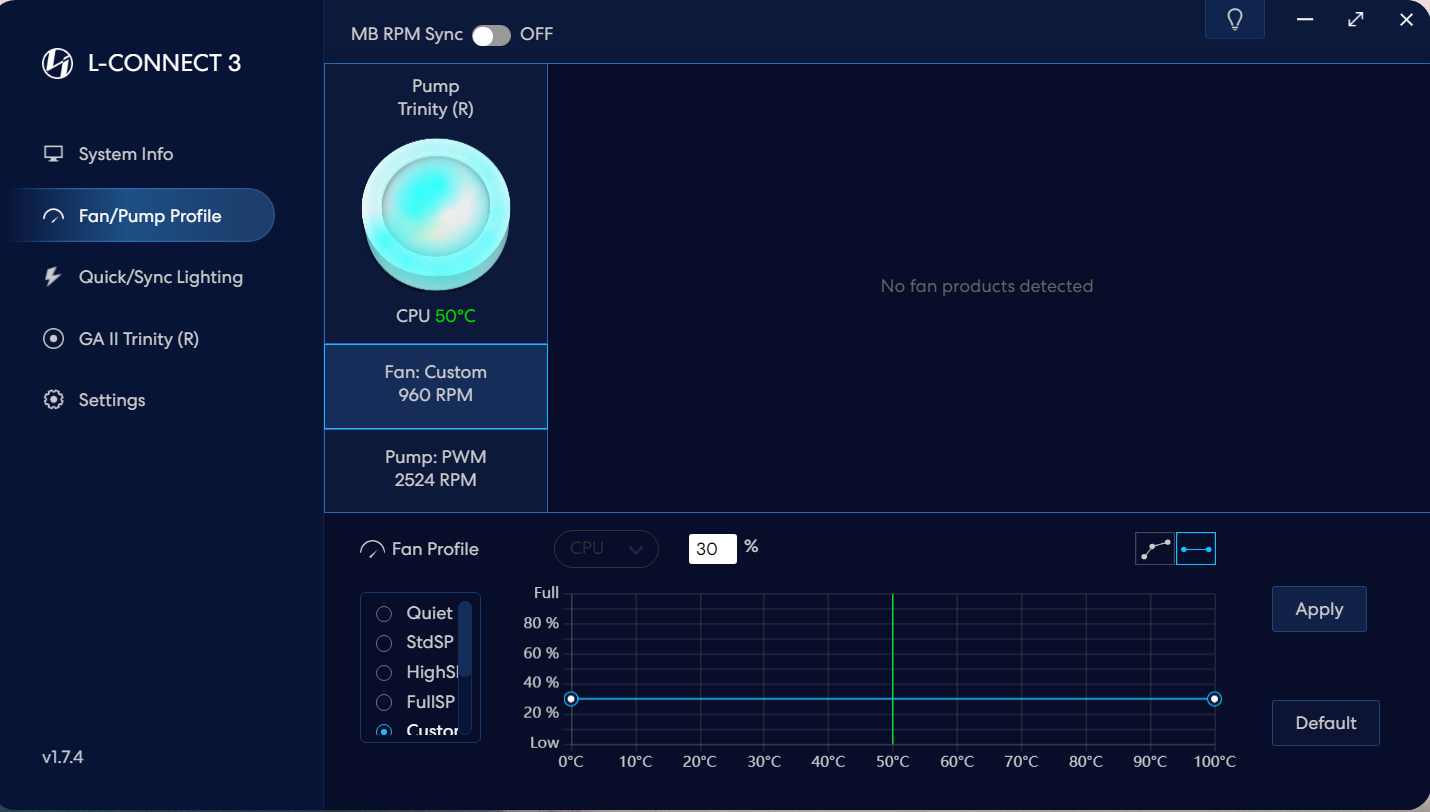The width and height of the screenshot is (1430, 812).
Task: Click the Default button
Action: [1326, 723]
